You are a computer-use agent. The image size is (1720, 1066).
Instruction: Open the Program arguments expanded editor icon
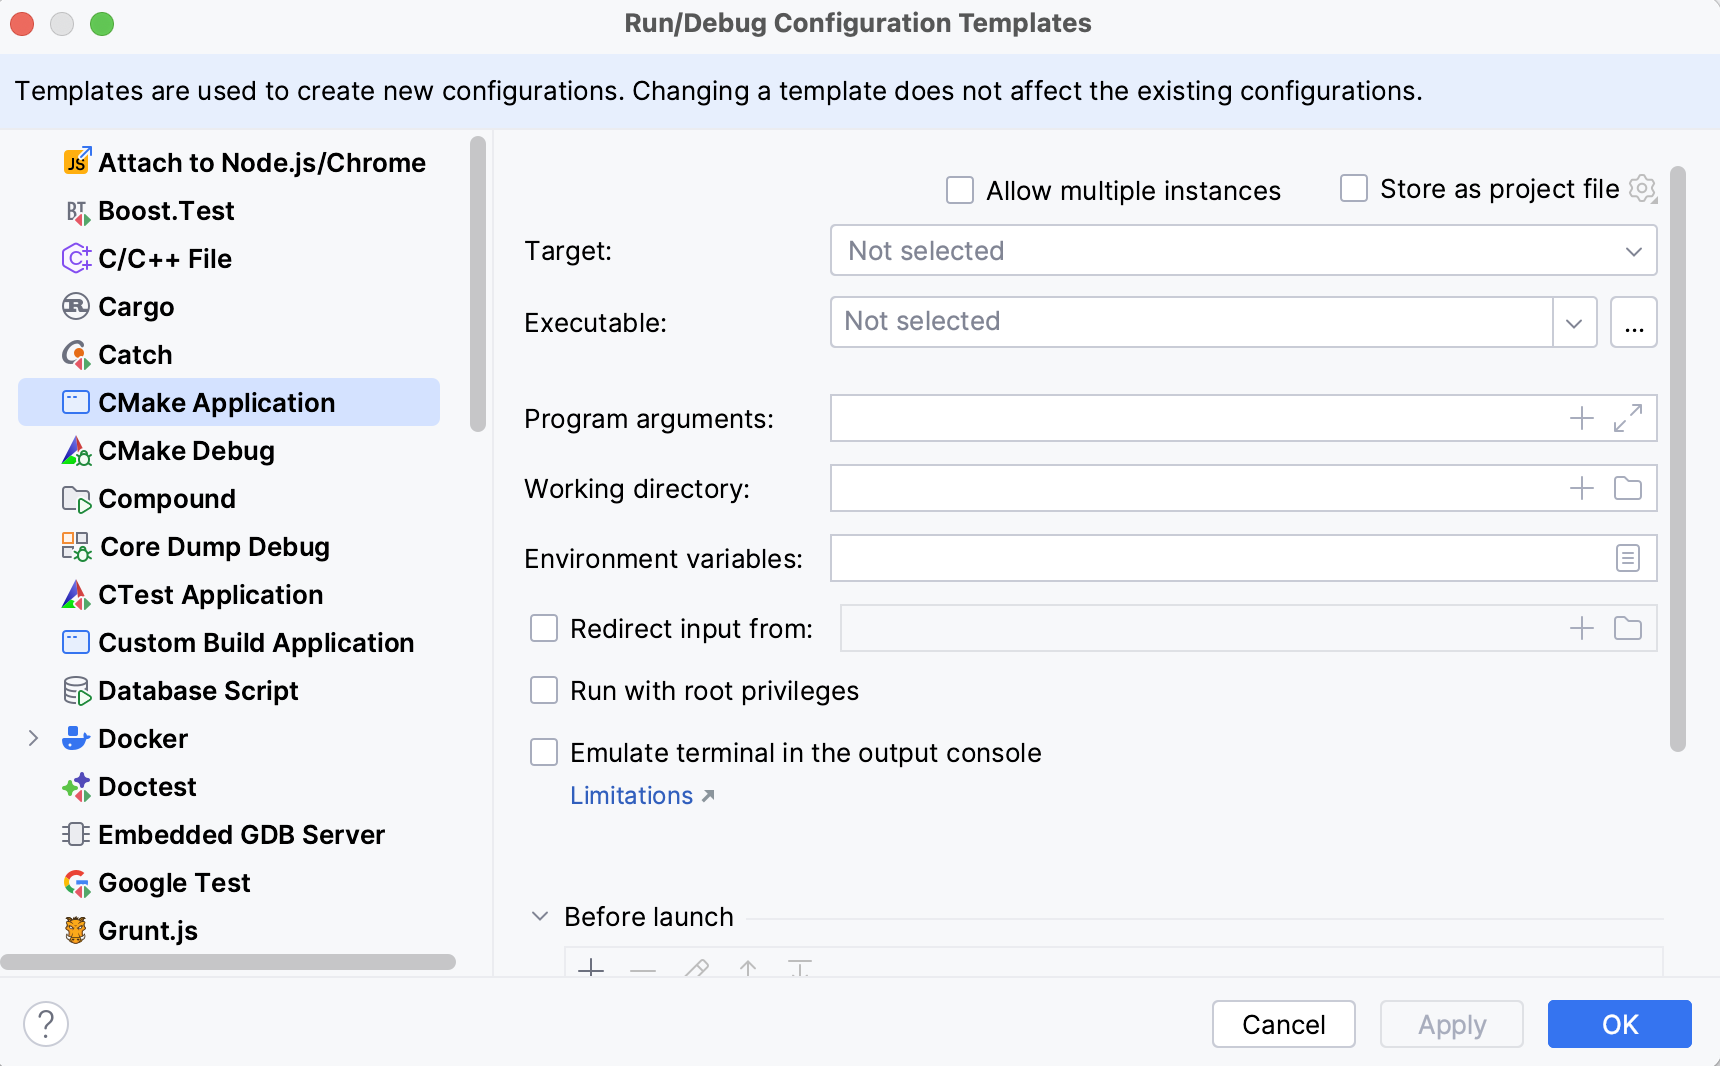1628,419
